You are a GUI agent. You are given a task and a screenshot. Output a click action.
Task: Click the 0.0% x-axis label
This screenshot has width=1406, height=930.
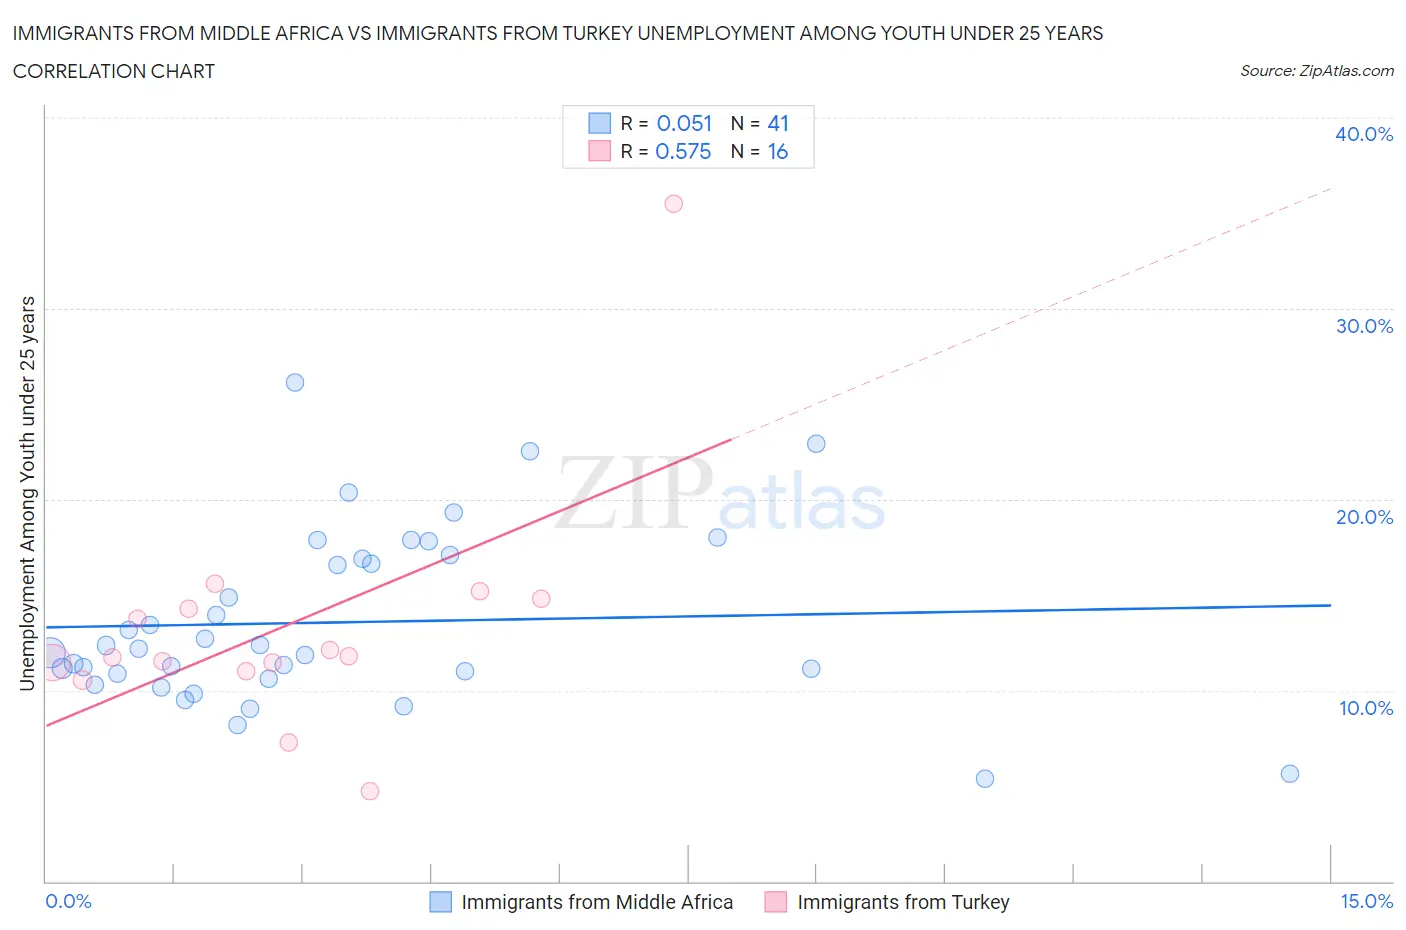[x=68, y=902]
